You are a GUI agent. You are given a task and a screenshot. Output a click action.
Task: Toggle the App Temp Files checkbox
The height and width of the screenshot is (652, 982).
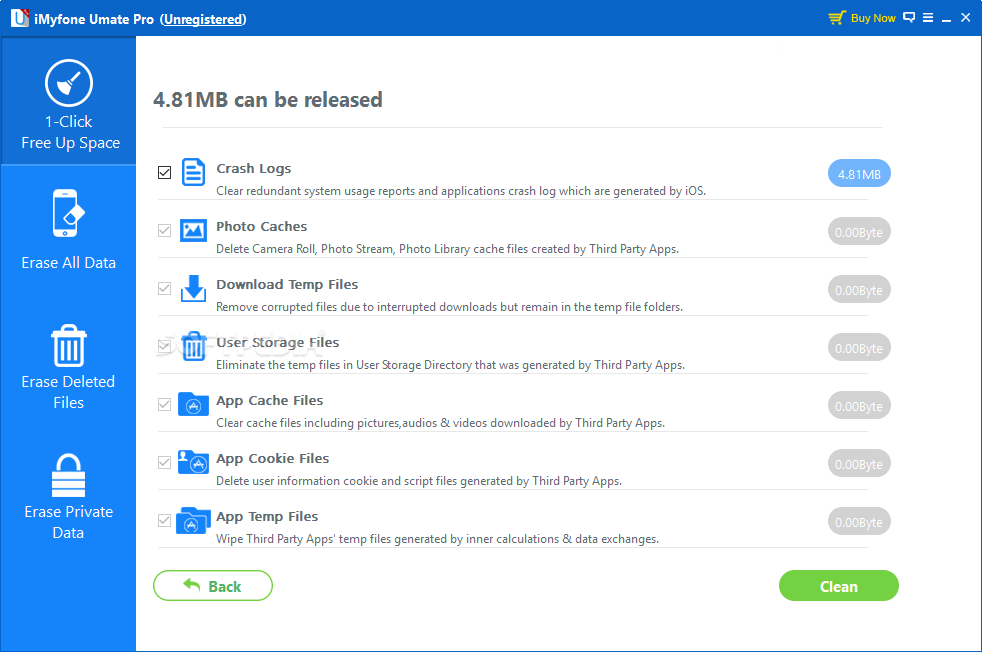165,520
